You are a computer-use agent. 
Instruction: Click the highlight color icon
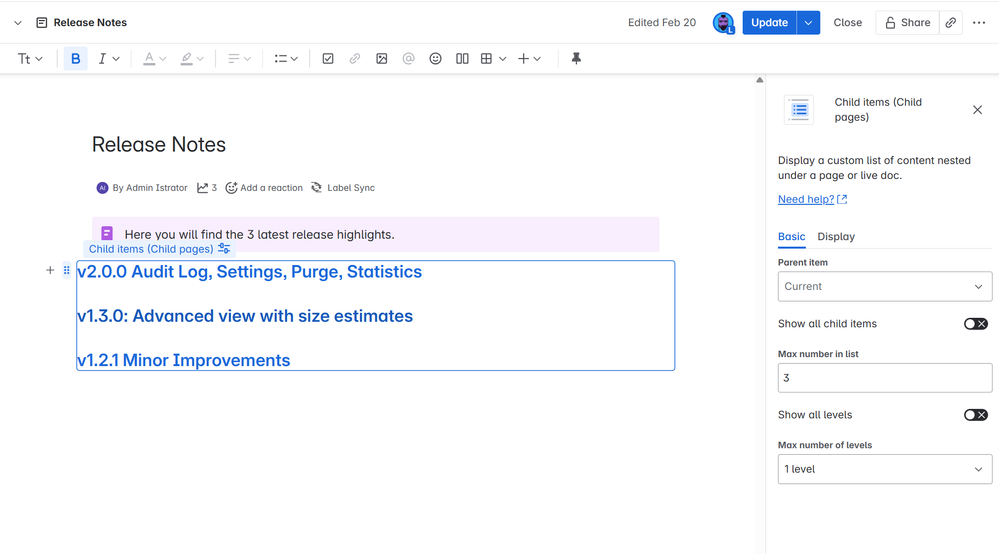(186, 59)
